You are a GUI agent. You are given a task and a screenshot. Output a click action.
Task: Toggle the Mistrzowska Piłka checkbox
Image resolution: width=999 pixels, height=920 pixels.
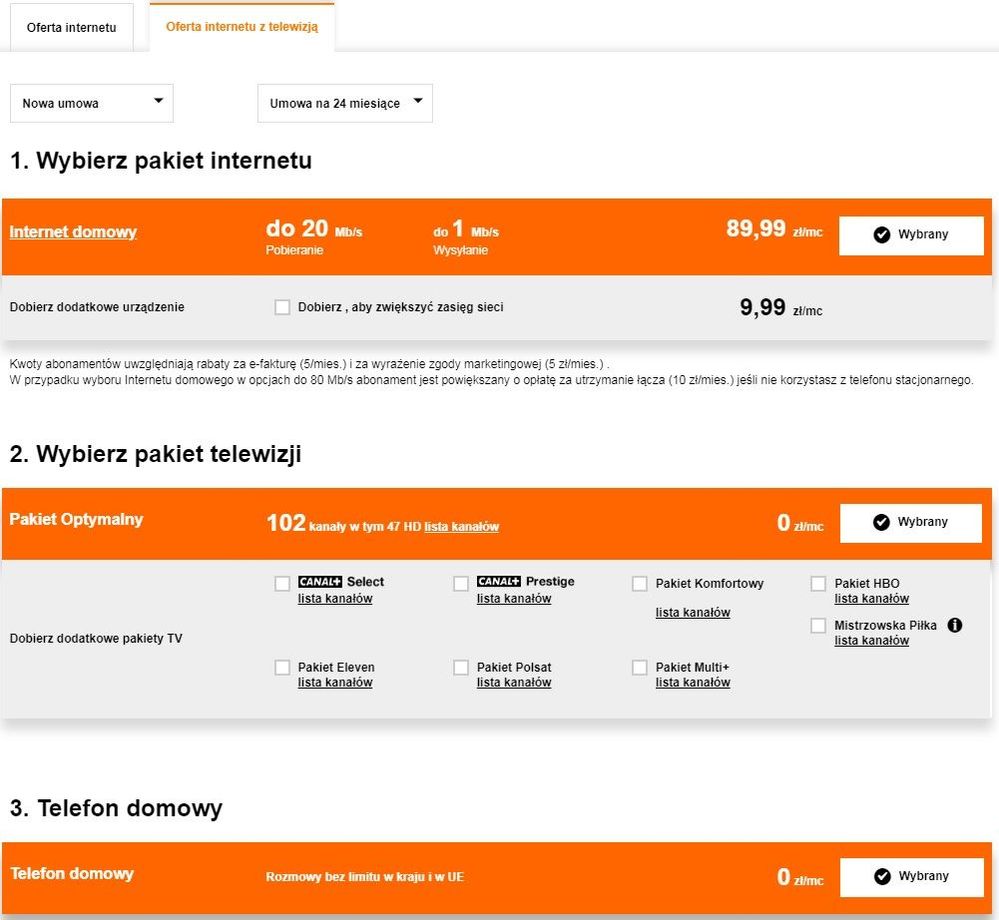point(819,626)
